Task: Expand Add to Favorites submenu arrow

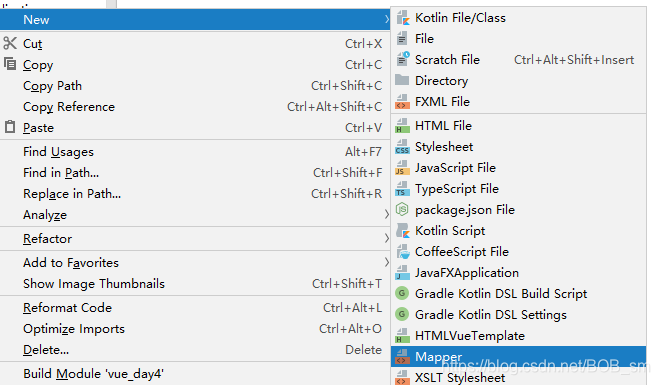Action: tap(386, 263)
